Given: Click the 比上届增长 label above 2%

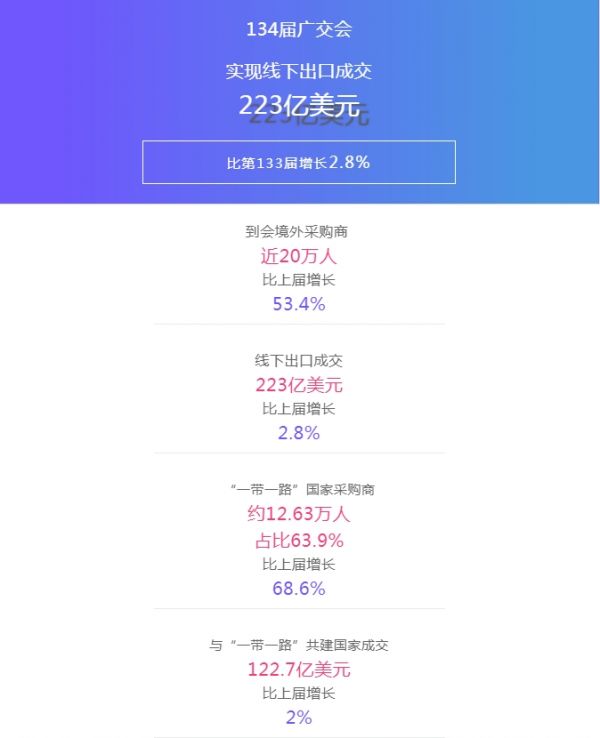Looking at the screenshot, I should click(299, 693).
